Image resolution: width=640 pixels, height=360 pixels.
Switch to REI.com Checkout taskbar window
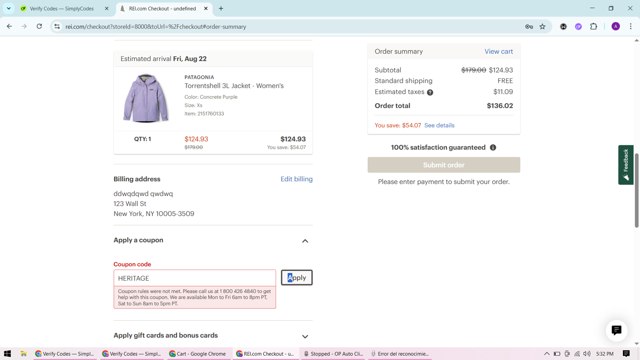(265, 353)
